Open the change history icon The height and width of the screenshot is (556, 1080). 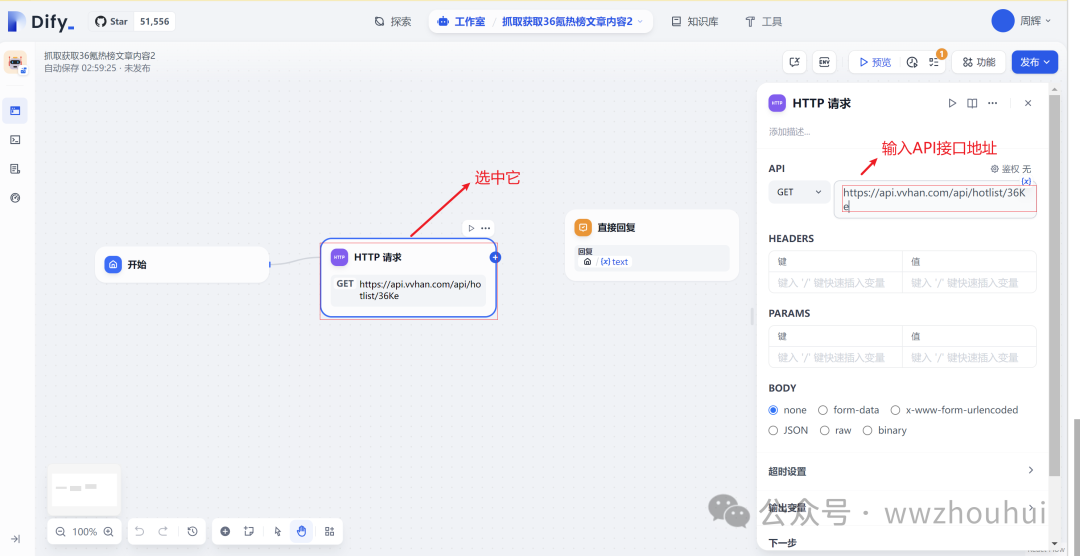pyautogui.click(x=192, y=531)
